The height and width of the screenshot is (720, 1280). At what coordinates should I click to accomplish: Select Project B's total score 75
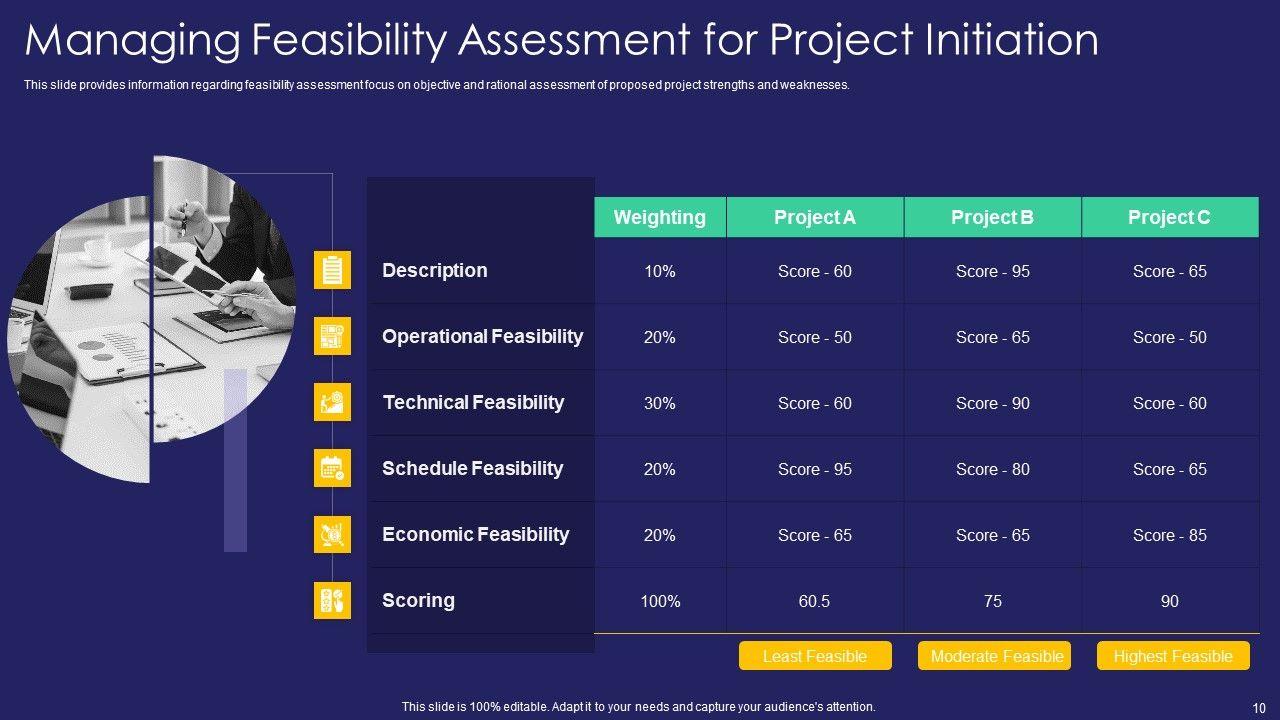pyautogui.click(x=992, y=601)
